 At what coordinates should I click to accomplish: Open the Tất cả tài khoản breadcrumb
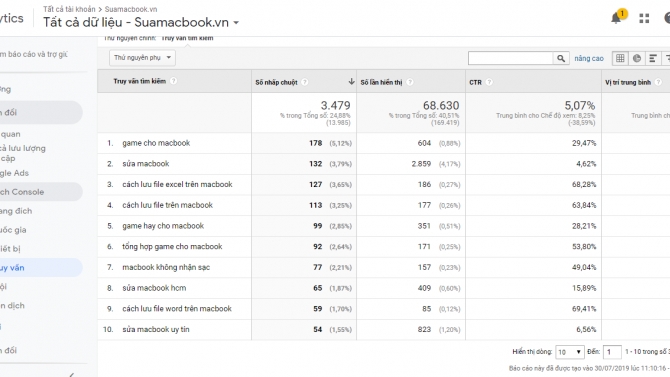tap(69, 9)
